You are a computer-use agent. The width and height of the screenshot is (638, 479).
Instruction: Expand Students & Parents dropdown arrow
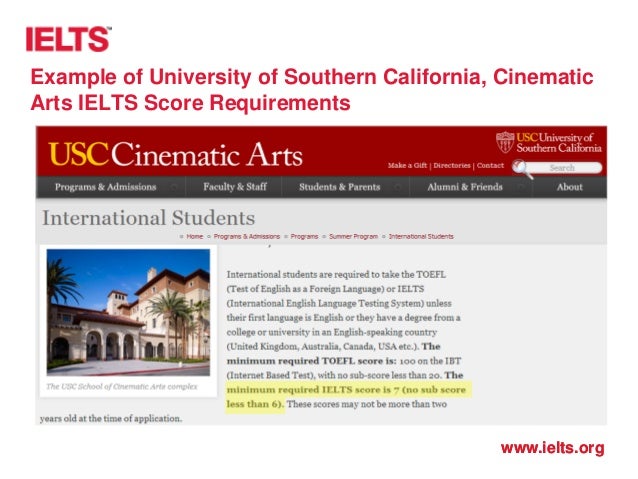398,187
